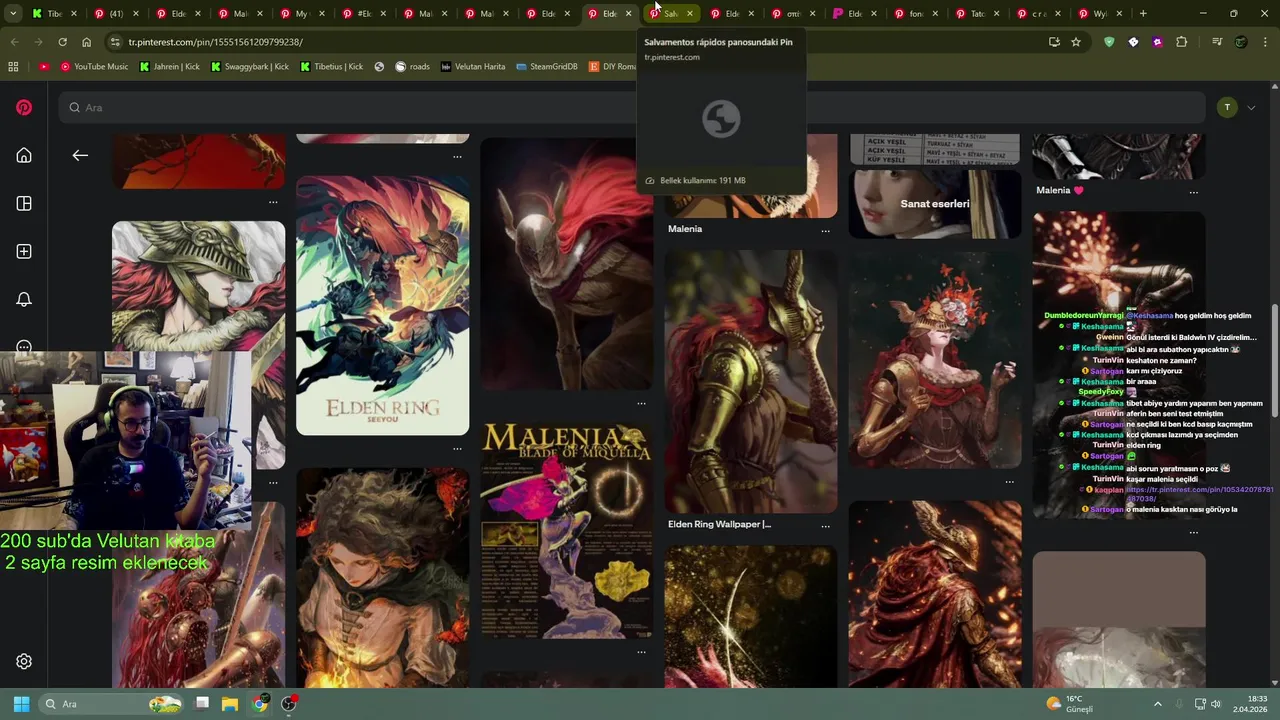Open the green shield extension icon
This screenshot has height=720, width=1280.
1109,42
